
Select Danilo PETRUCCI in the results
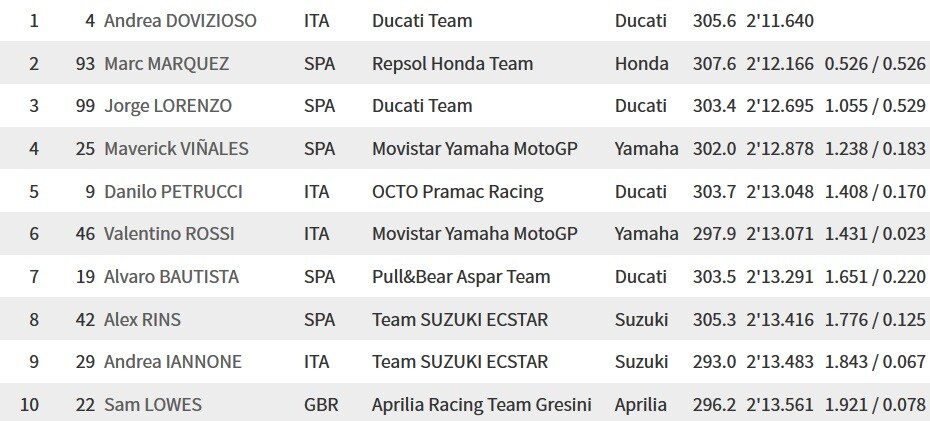pos(173,192)
